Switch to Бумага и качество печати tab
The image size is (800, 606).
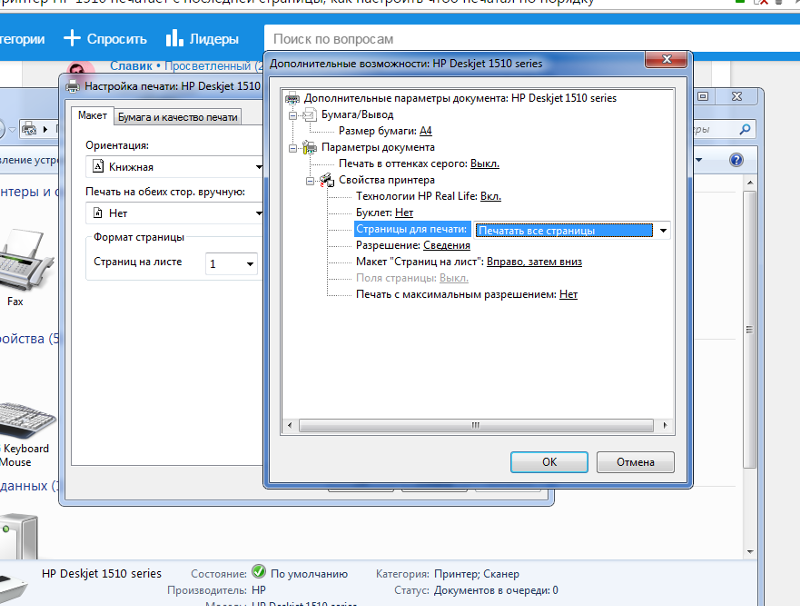[x=178, y=117]
